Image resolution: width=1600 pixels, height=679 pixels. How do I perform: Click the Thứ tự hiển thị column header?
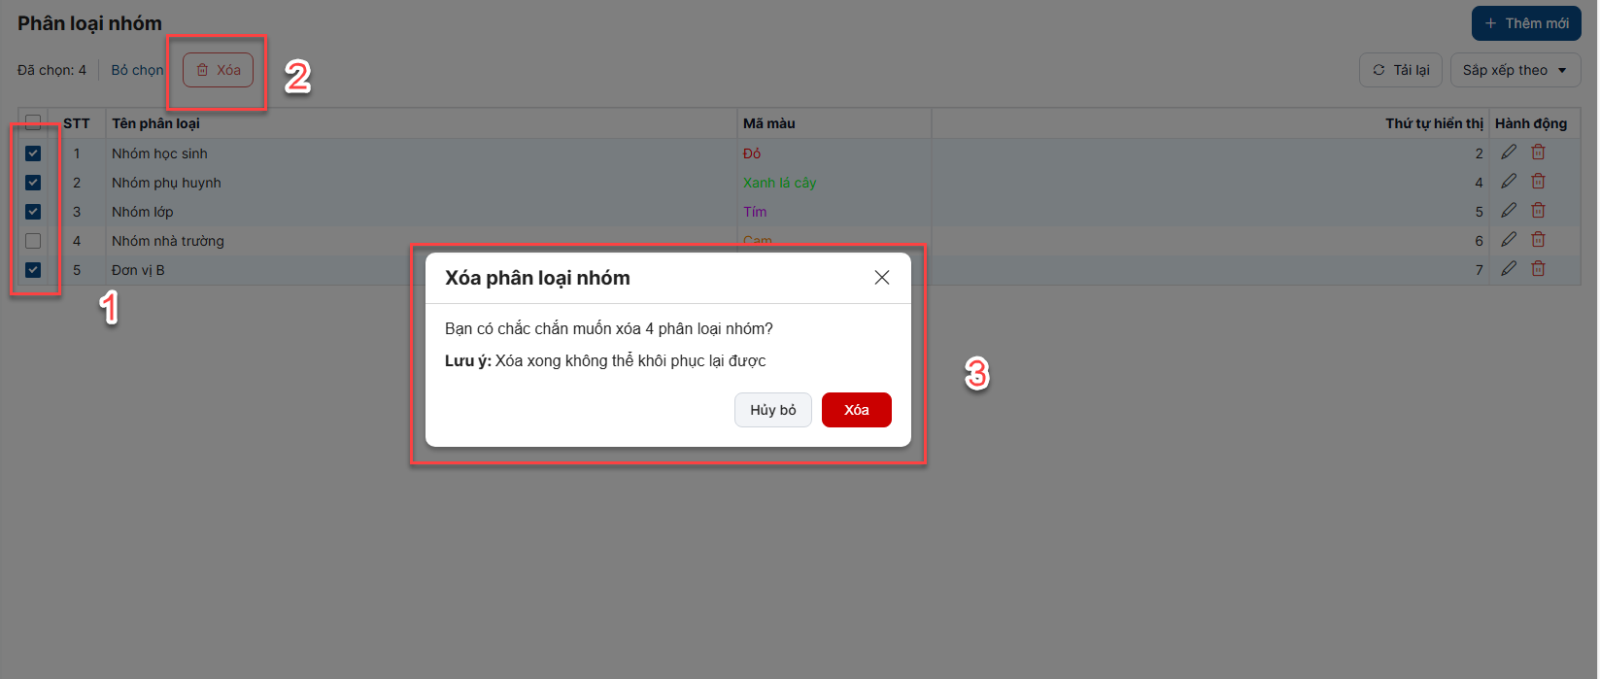1434,123
